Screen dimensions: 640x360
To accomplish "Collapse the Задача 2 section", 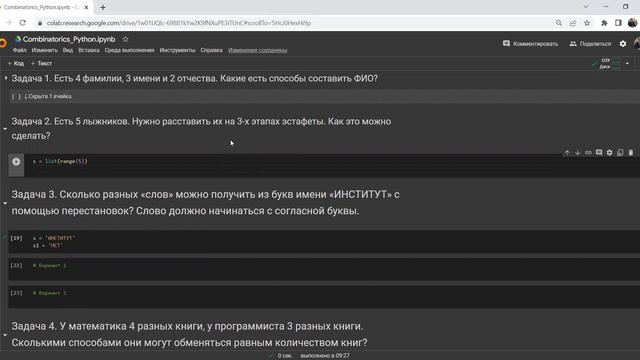I will point(5,129).
